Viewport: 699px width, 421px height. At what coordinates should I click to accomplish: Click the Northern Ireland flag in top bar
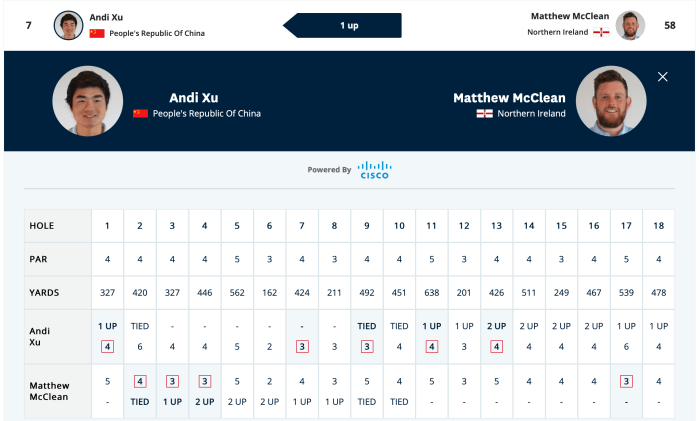pyautogui.click(x=602, y=33)
